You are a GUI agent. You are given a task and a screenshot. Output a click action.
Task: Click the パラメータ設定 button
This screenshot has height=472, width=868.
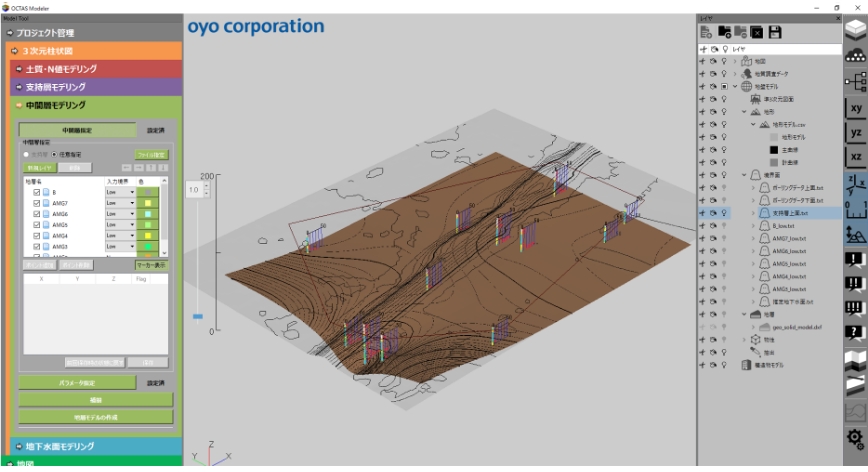click(77, 382)
